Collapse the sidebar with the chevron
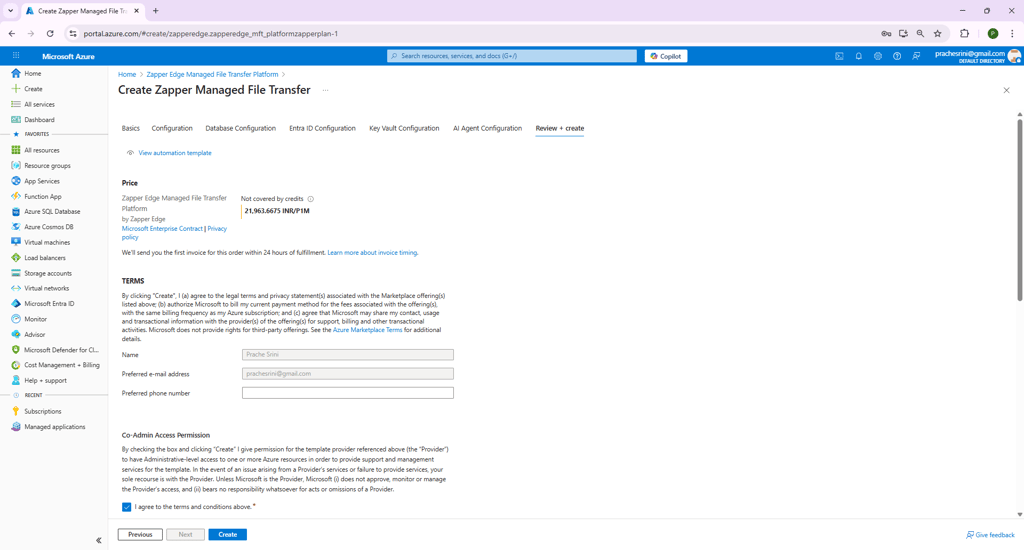This screenshot has height=550, width=1024. point(99,540)
